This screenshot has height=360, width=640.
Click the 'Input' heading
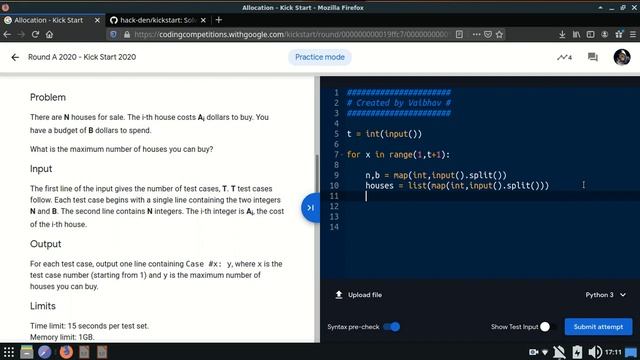pyautogui.click(x=41, y=169)
